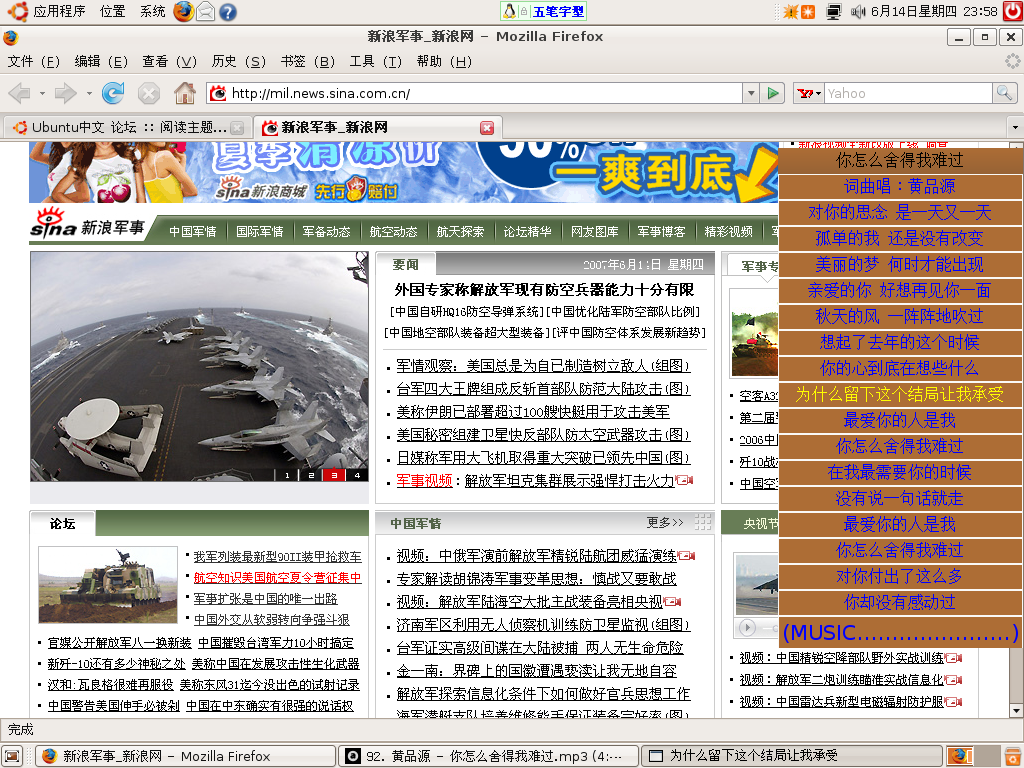1024x768 pixels.
Task: Click the 国际军情 navigation link
Action: pyautogui.click(x=259, y=231)
